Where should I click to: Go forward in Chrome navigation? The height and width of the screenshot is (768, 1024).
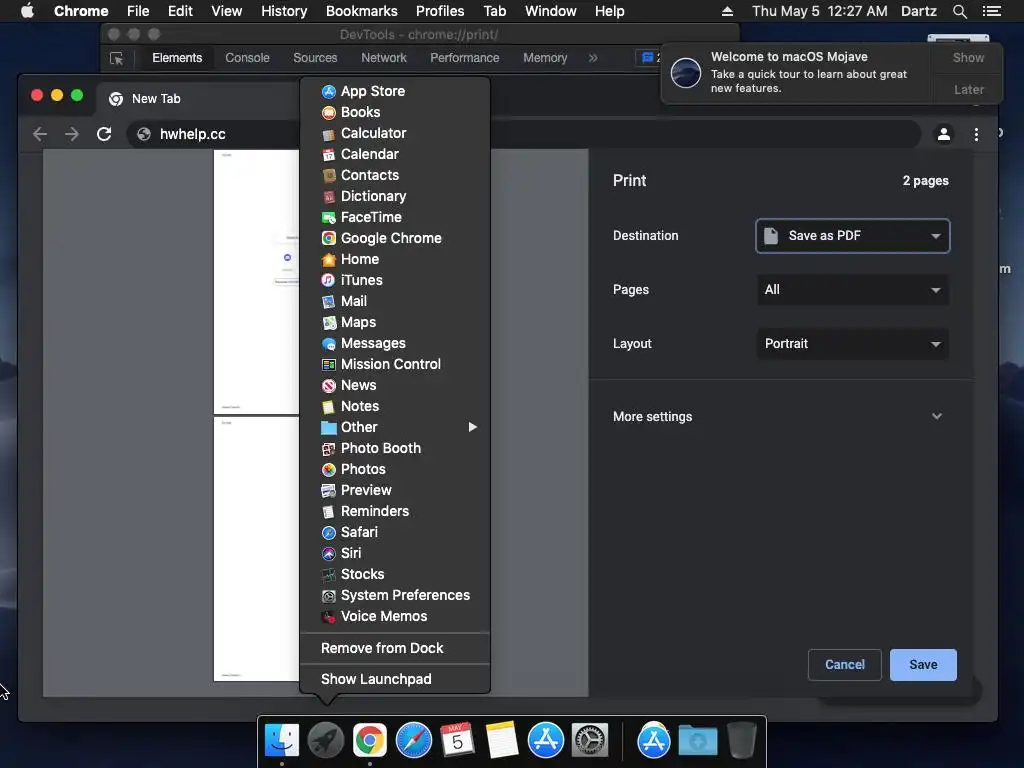point(72,134)
